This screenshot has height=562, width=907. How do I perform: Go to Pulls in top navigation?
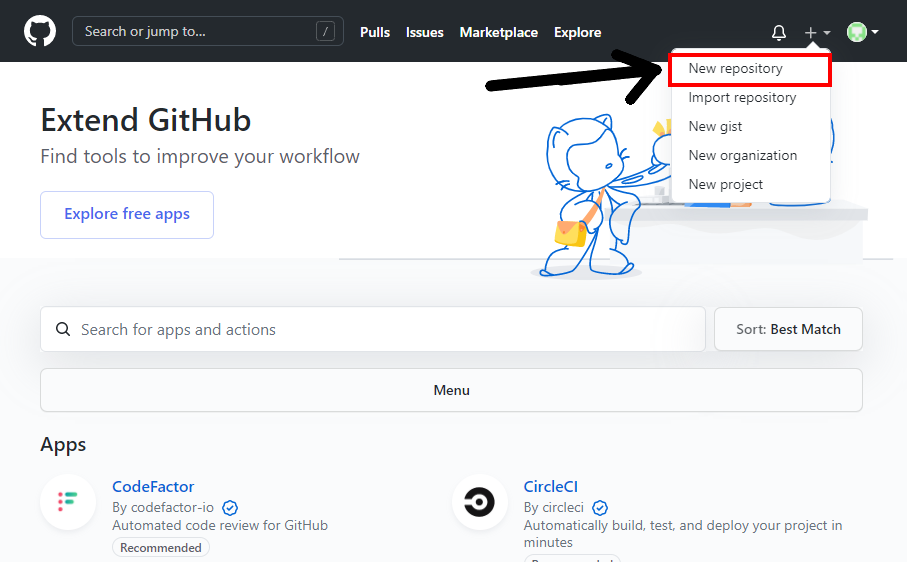(375, 32)
